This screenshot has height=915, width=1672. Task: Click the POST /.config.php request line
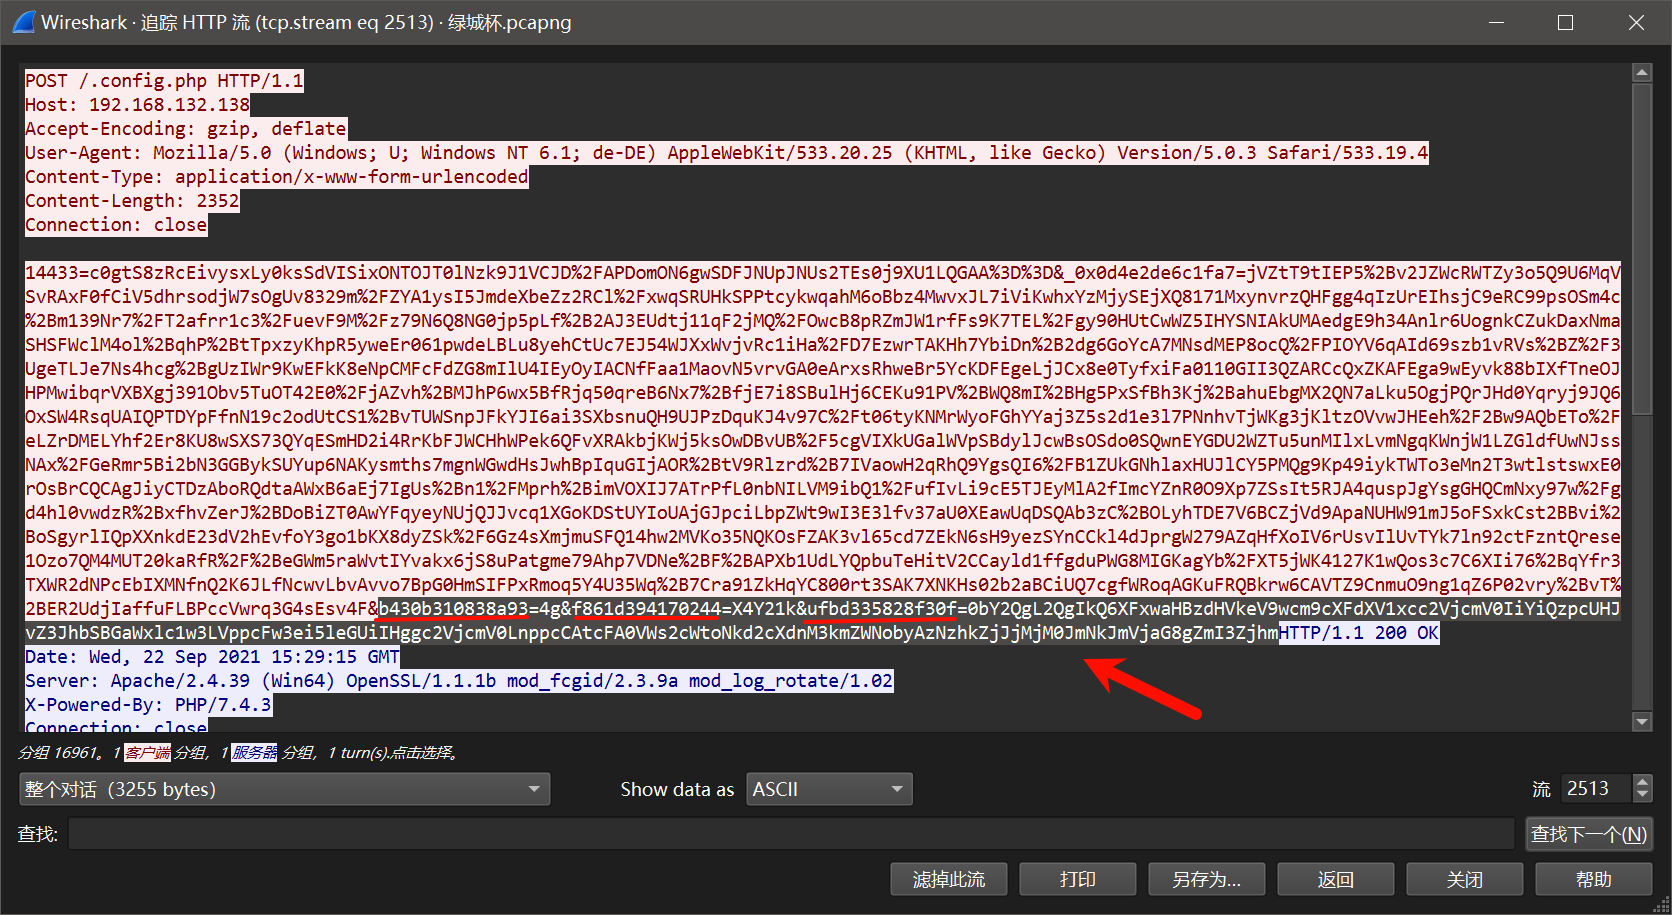click(x=164, y=81)
